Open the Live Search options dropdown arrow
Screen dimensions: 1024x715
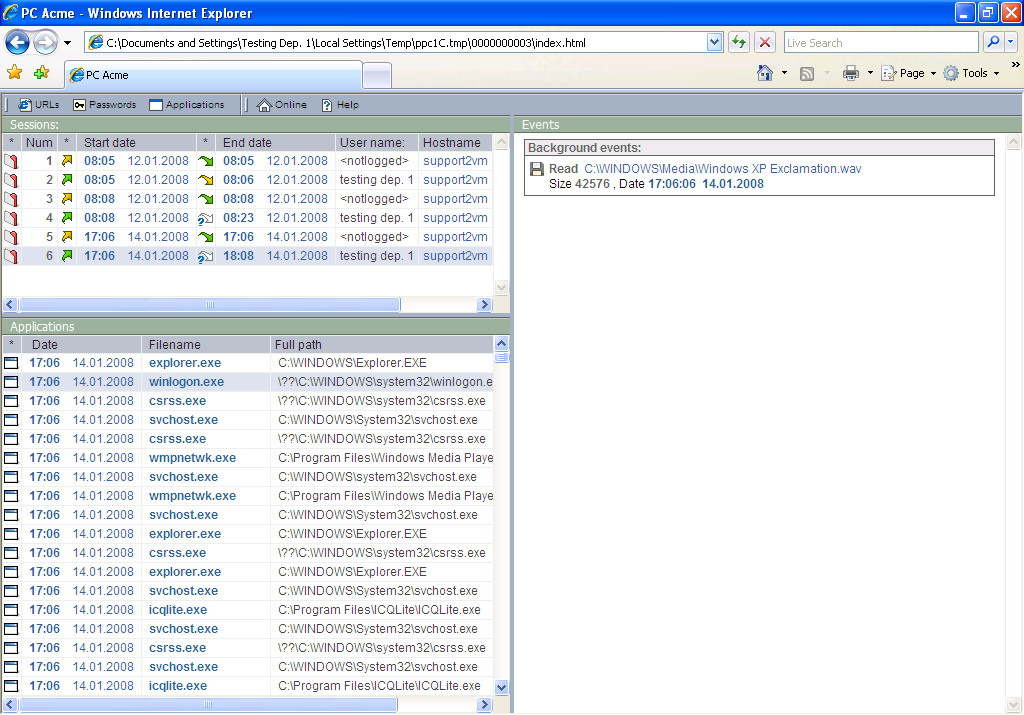(1011, 42)
